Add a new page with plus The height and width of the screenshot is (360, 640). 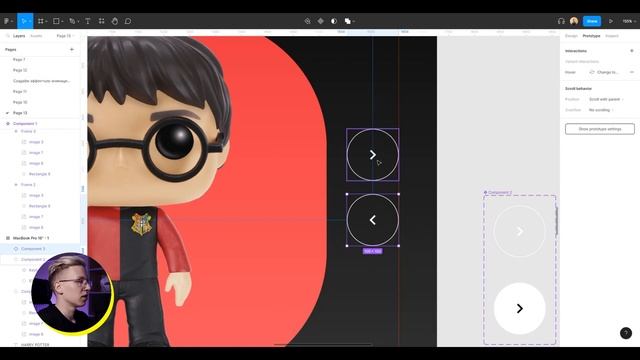click(72, 49)
